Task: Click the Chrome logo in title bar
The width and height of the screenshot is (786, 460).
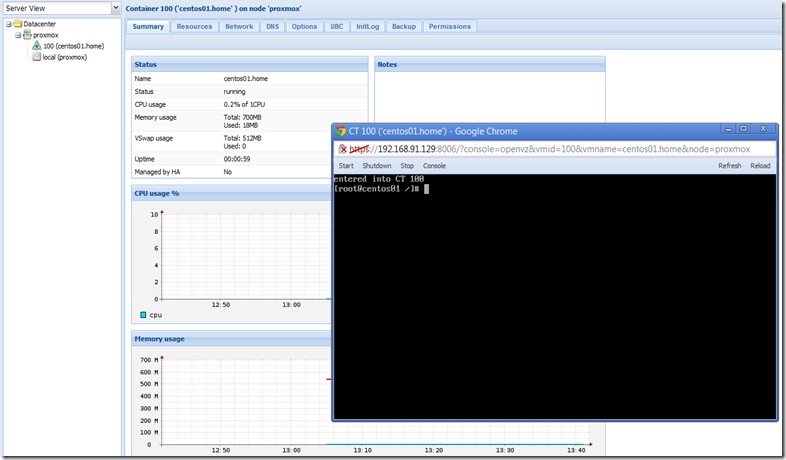Action: (x=341, y=131)
